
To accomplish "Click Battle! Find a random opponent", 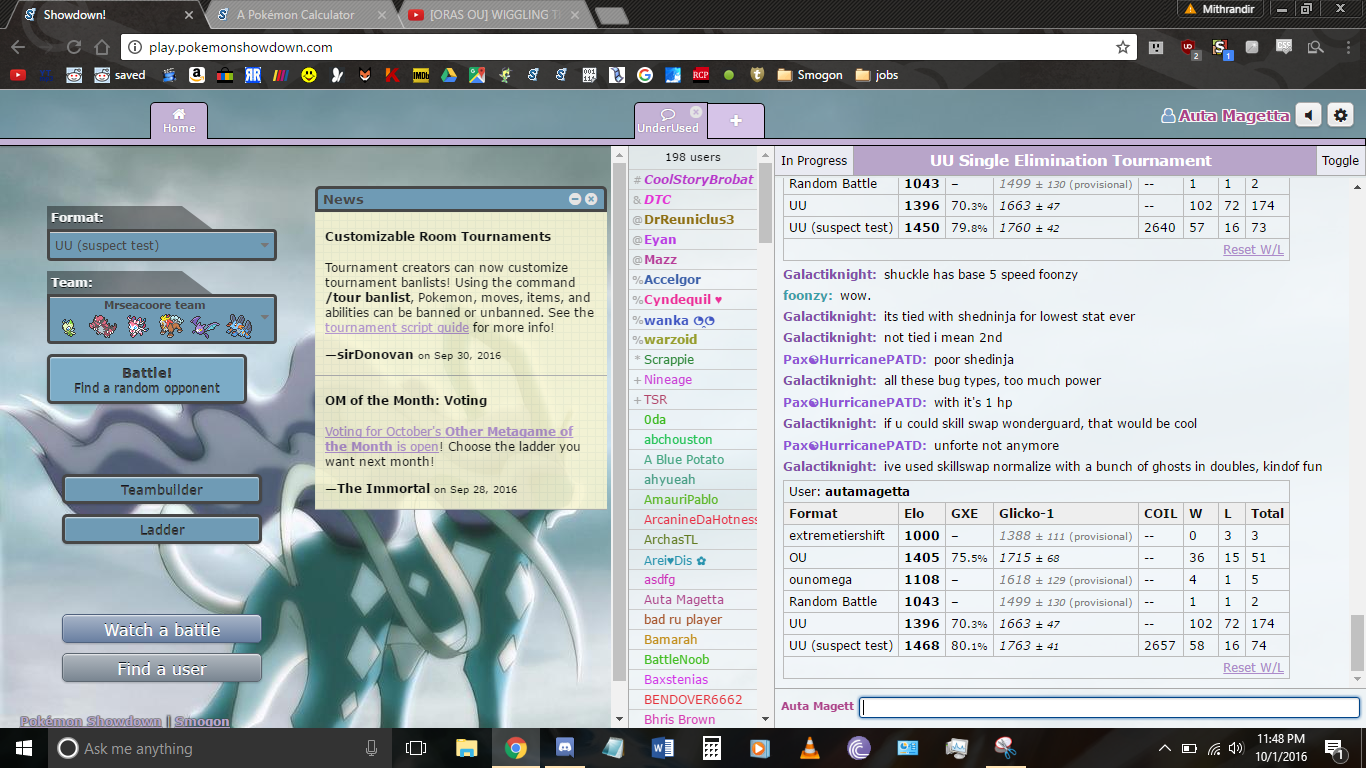I will click(x=146, y=380).
